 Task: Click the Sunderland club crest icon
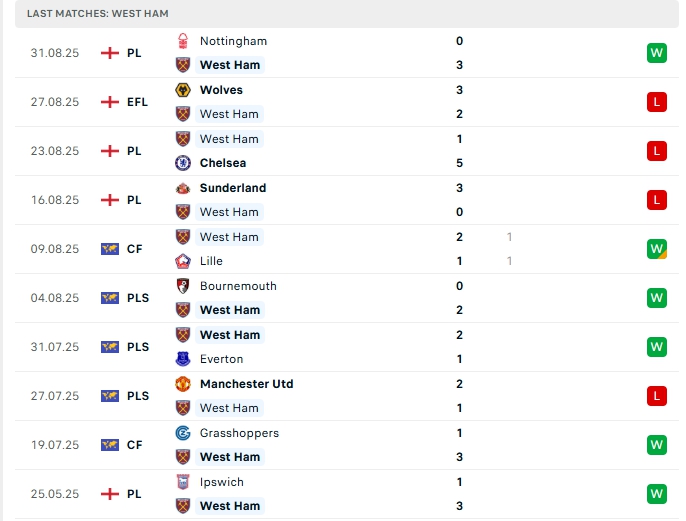tap(183, 188)
